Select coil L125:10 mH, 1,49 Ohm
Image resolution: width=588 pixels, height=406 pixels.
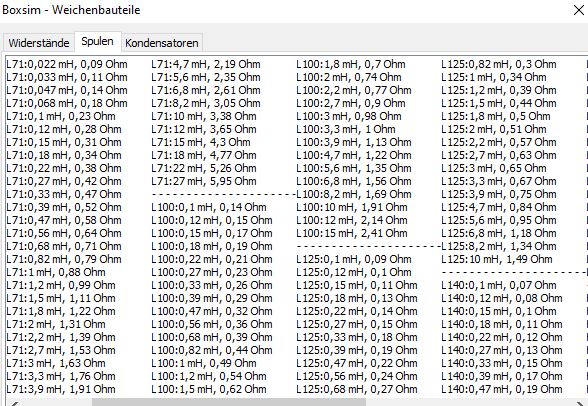(497, 259)
